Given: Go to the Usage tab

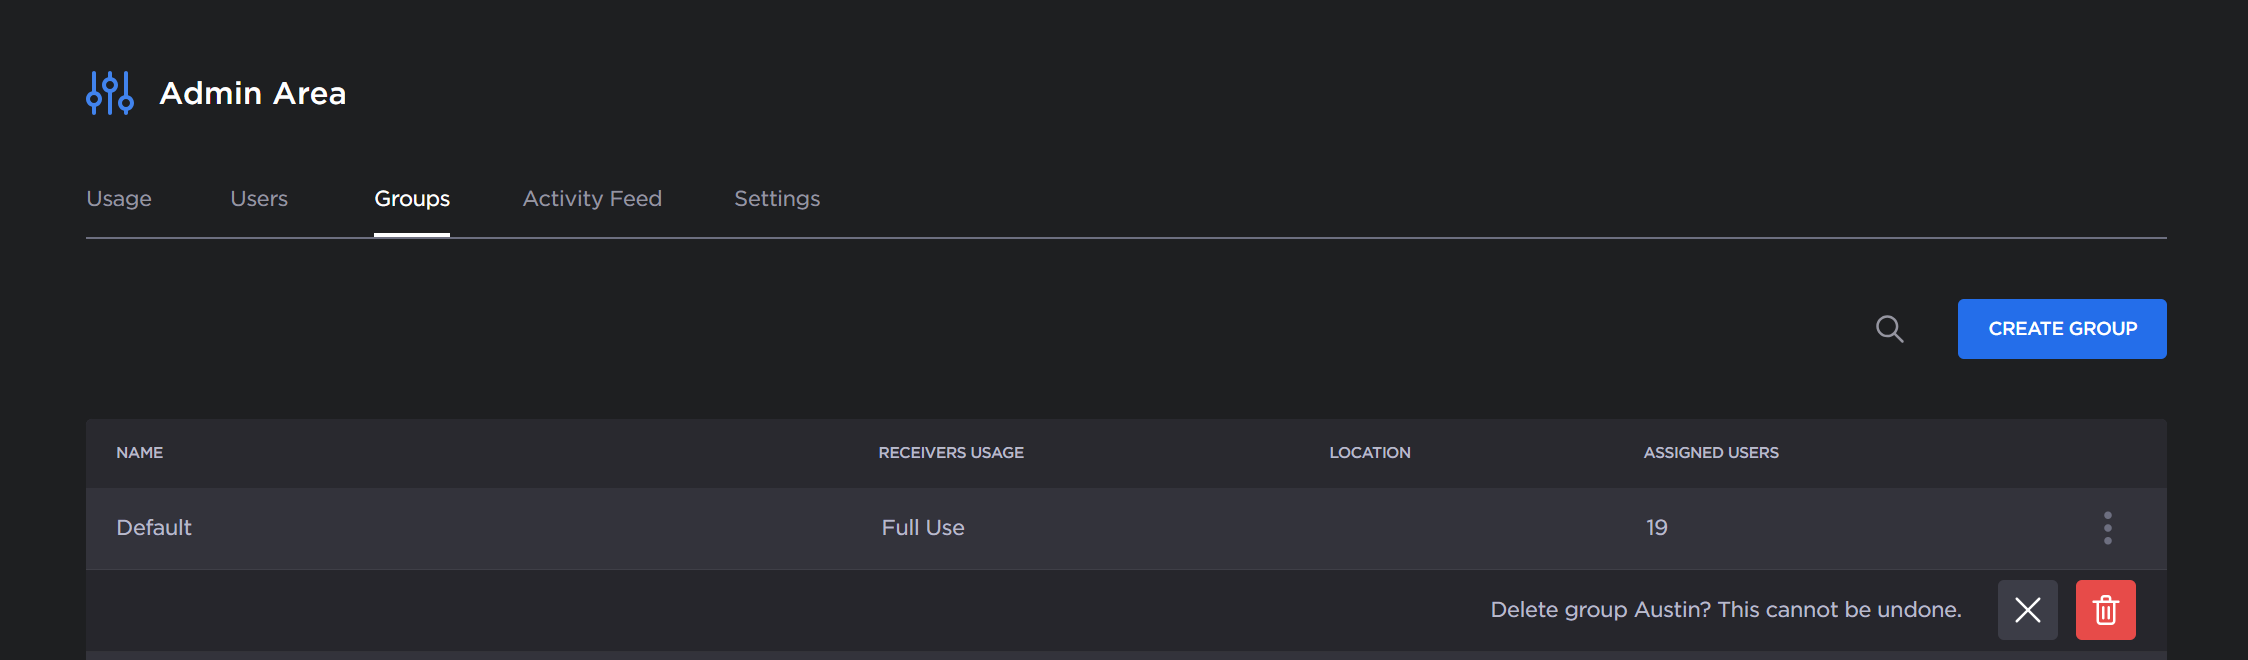Looking at the screenshot, I should 119,198.
